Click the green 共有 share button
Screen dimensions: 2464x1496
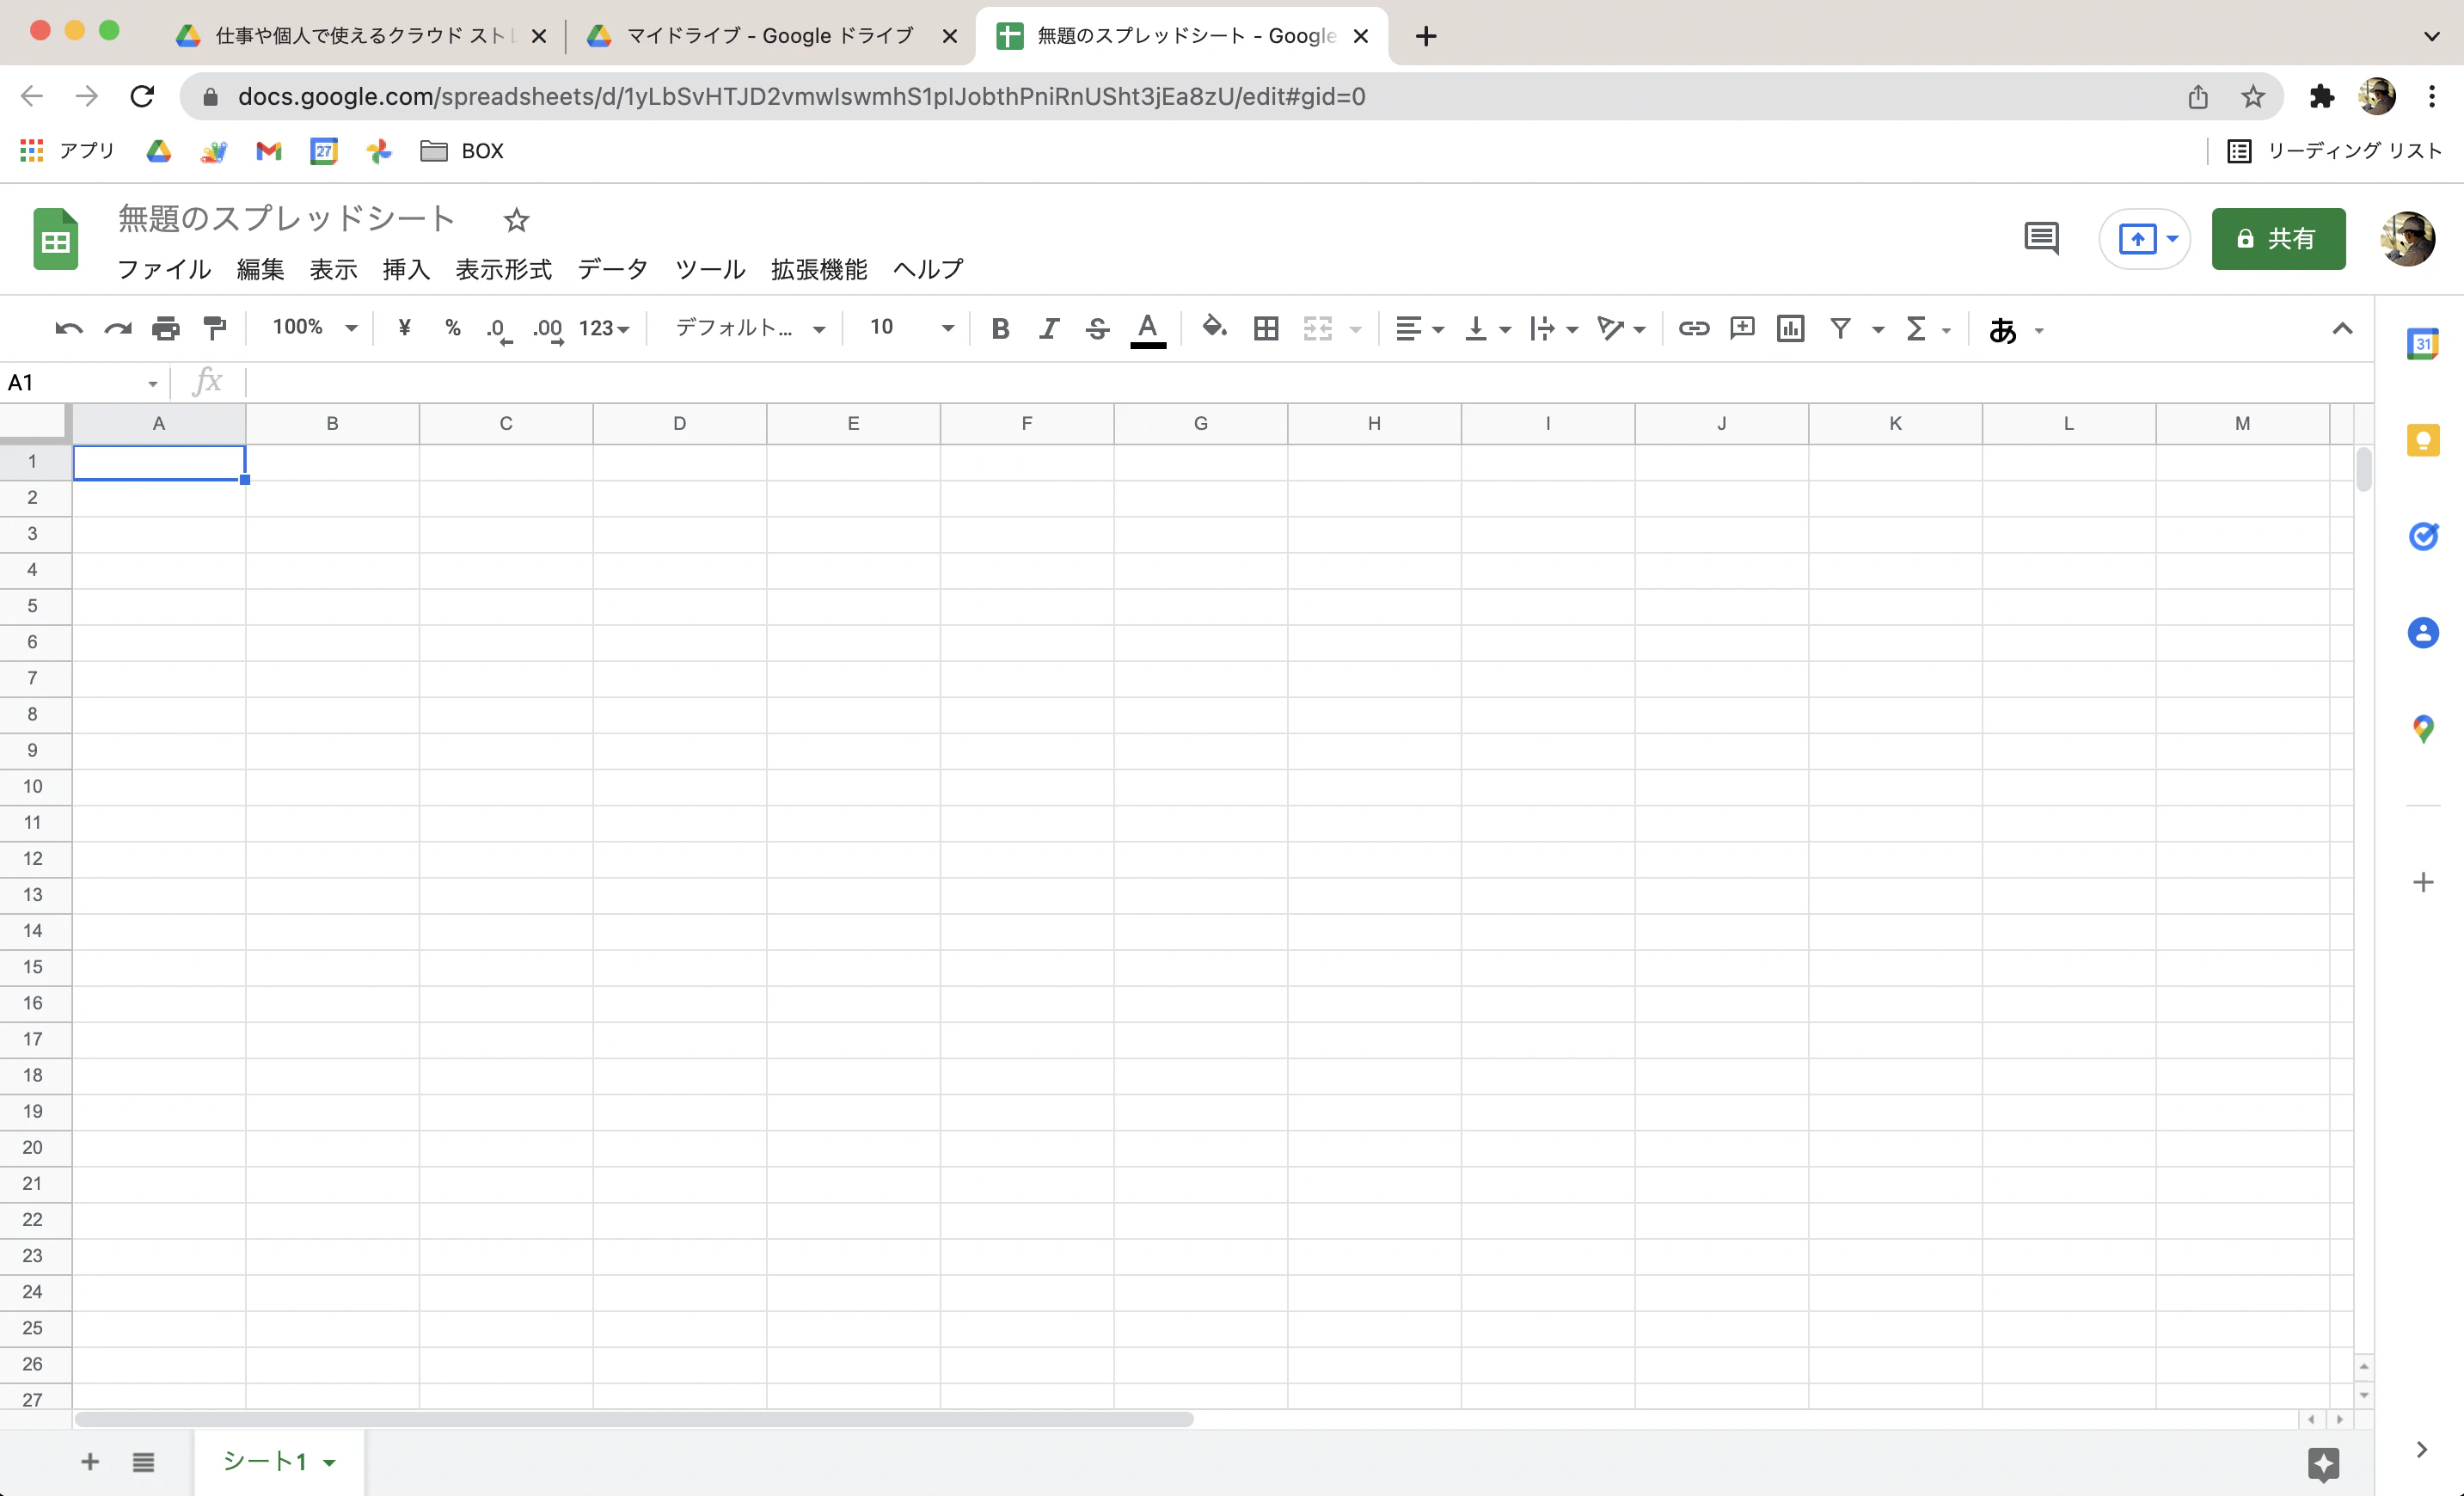(x=2278, y=239)
